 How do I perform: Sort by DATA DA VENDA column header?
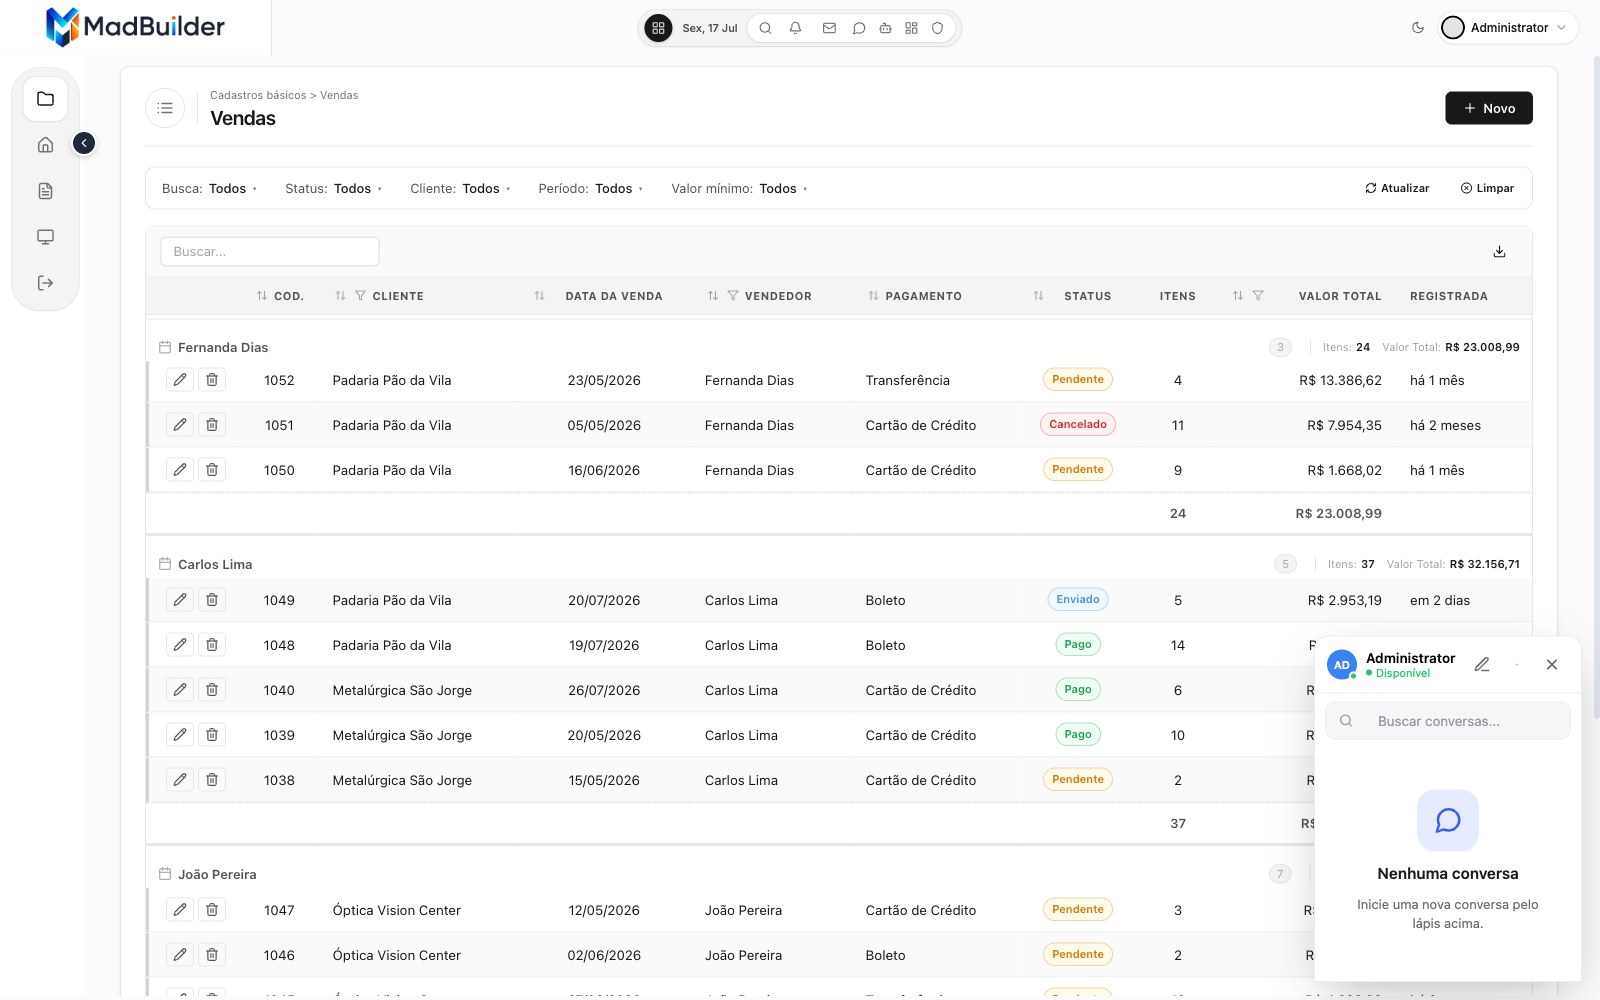(614, 296)
